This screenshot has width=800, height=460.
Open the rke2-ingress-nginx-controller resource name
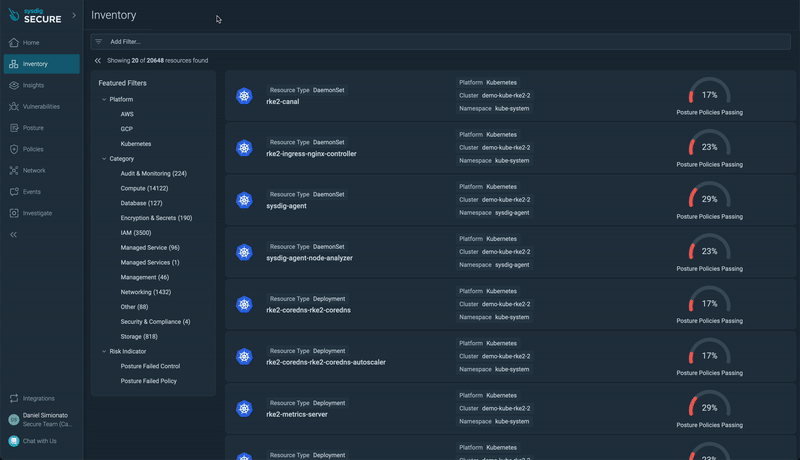coord(311,154)
